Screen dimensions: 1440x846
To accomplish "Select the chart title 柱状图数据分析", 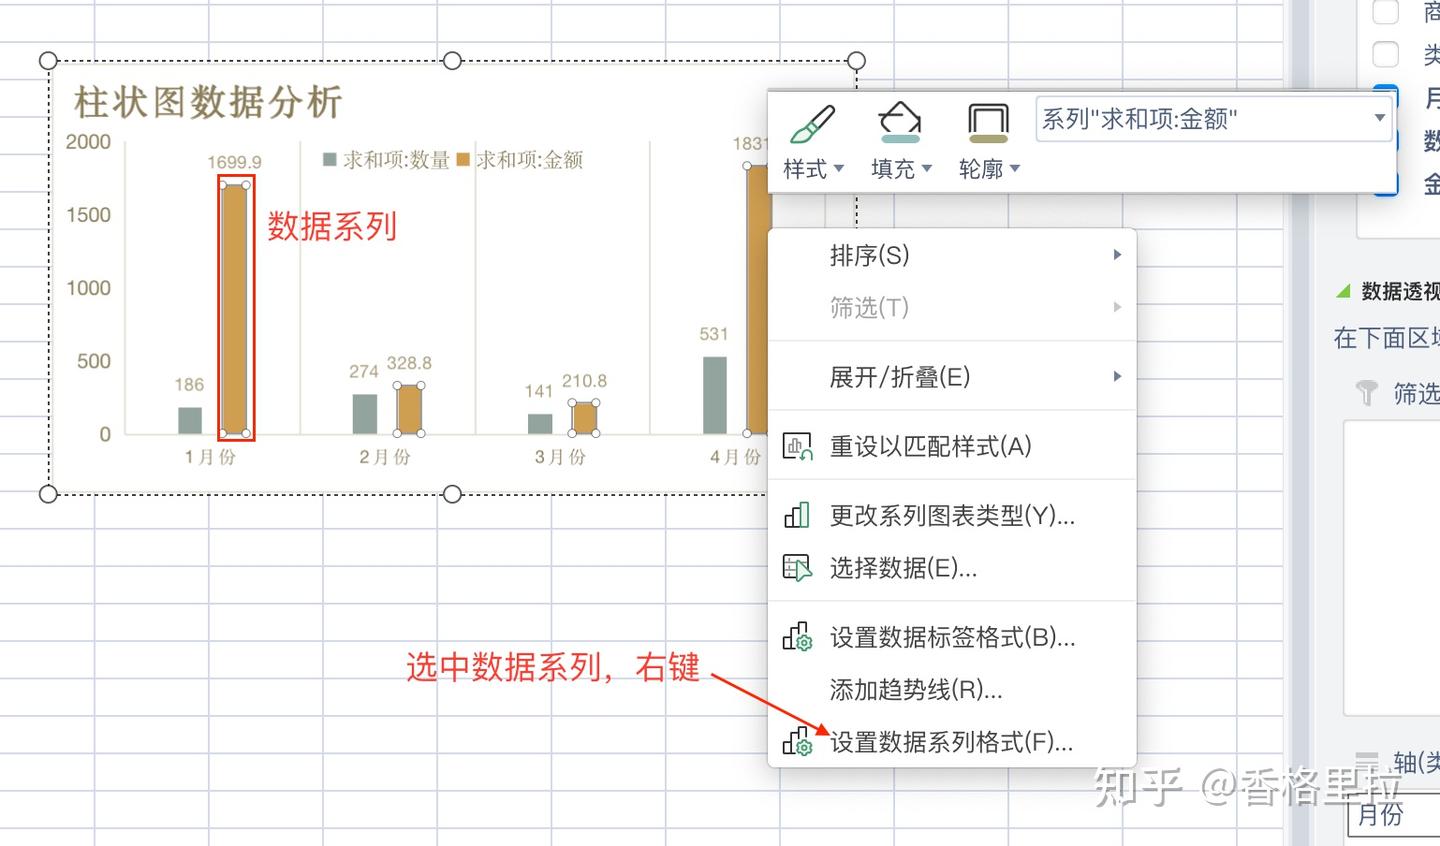I will [x=208, y=102].
